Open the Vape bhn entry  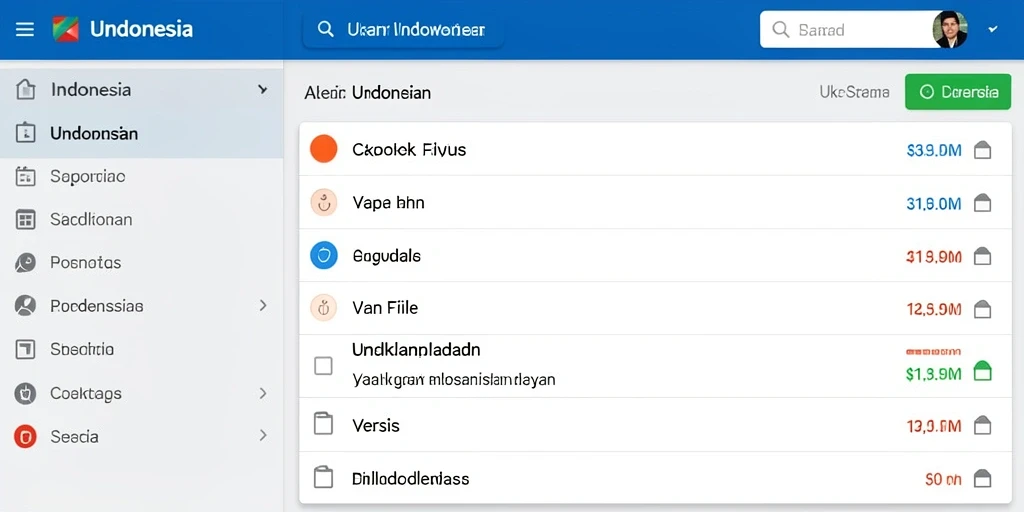(x=388, y=203)
